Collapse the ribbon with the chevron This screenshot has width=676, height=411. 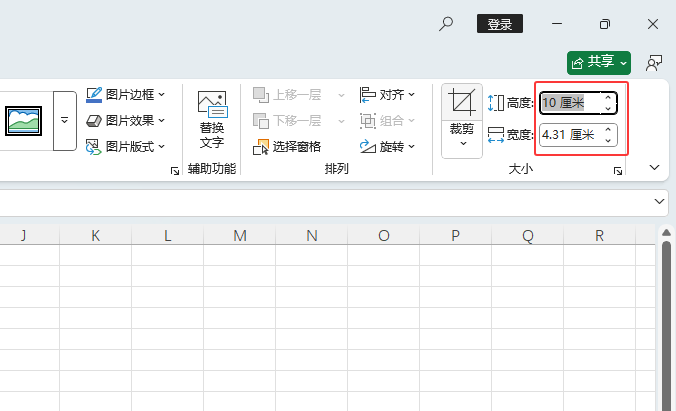pos(656,167)
